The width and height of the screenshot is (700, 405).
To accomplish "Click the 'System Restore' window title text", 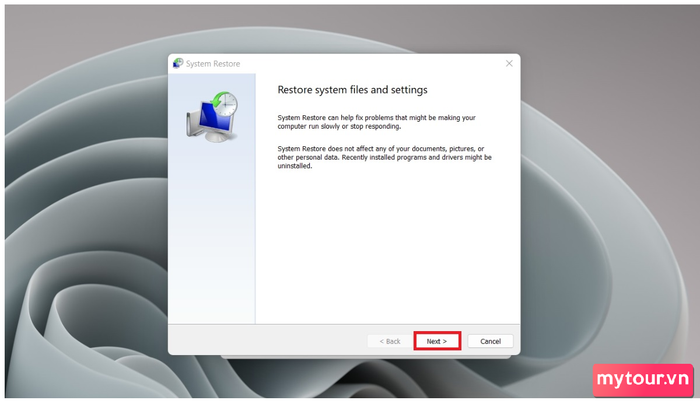I will [213, 64].
